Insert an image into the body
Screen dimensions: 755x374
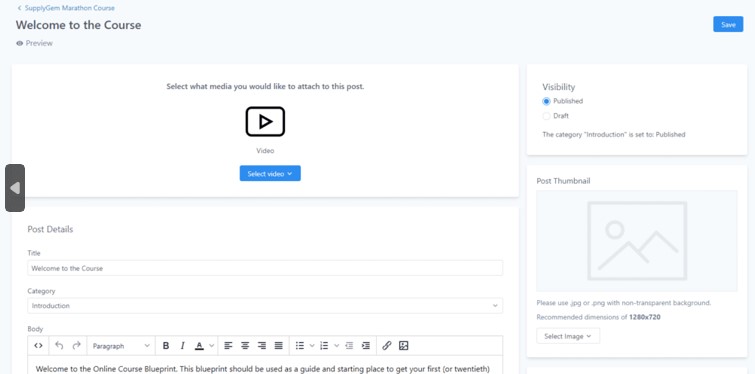pos(404,346)
